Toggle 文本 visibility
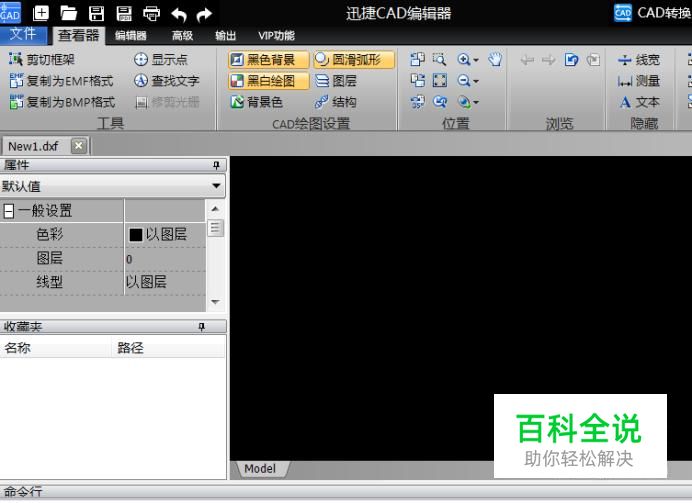 (639, 102)
